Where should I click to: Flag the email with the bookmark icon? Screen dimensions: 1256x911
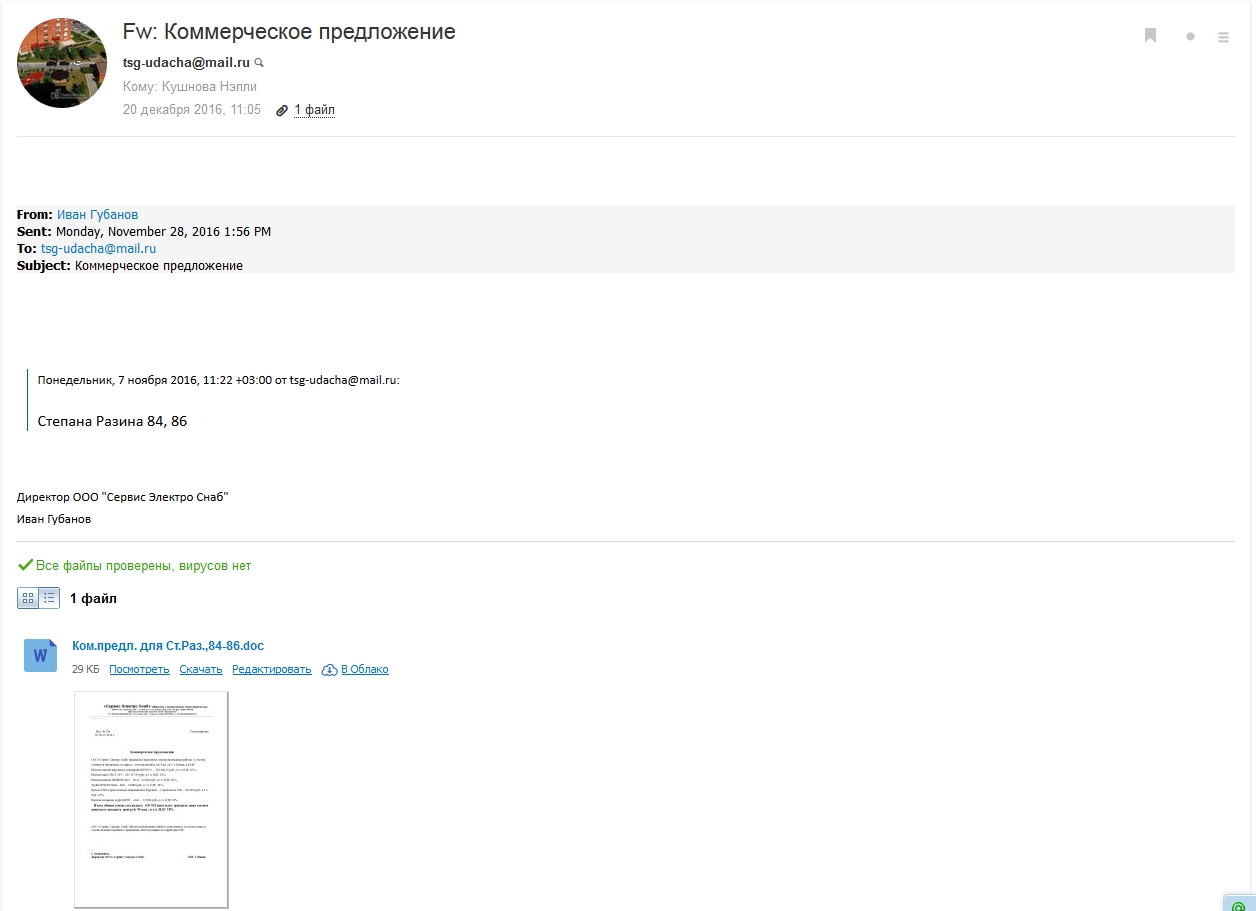pyautogui.click(x=1150, y=36)
